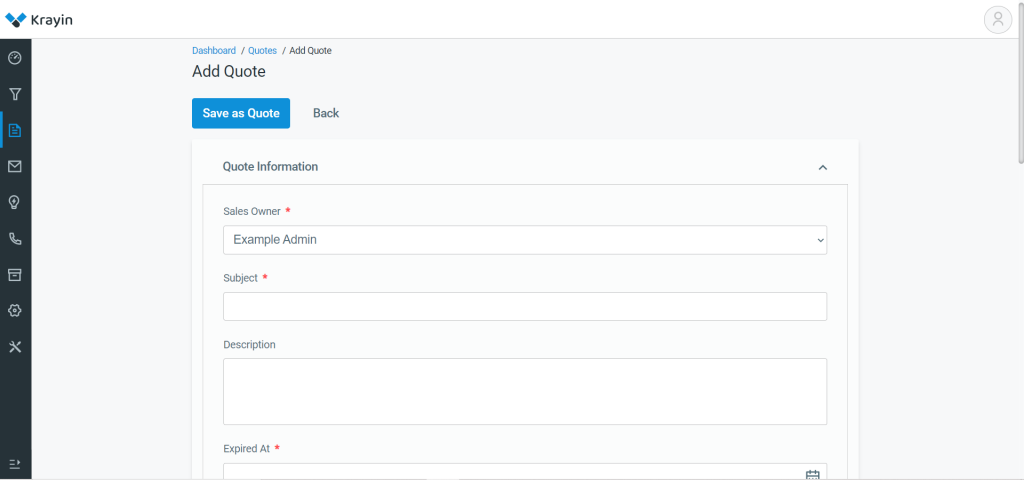The height and width of the screenshot is (480, 1024).
Task: Open Products archive box icon in sidebar
Action: point(15,274)
